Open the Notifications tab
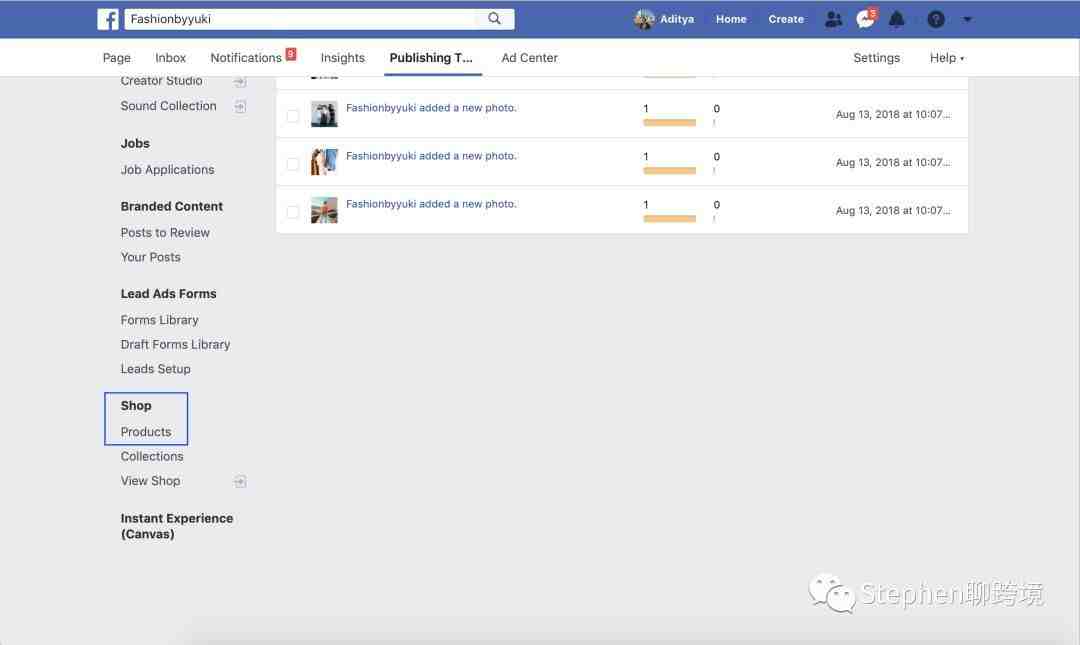 pyautogui.click(x=246, y=58)
